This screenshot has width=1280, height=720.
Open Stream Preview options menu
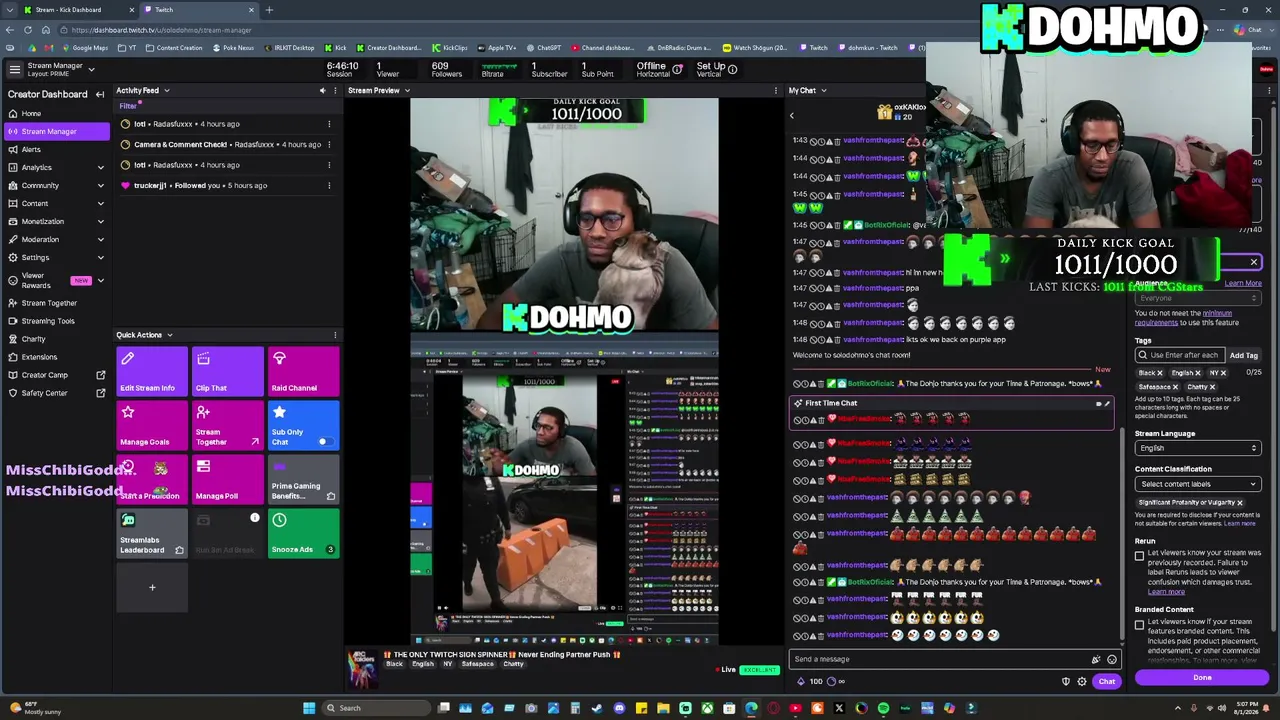[x=775, y=91]
